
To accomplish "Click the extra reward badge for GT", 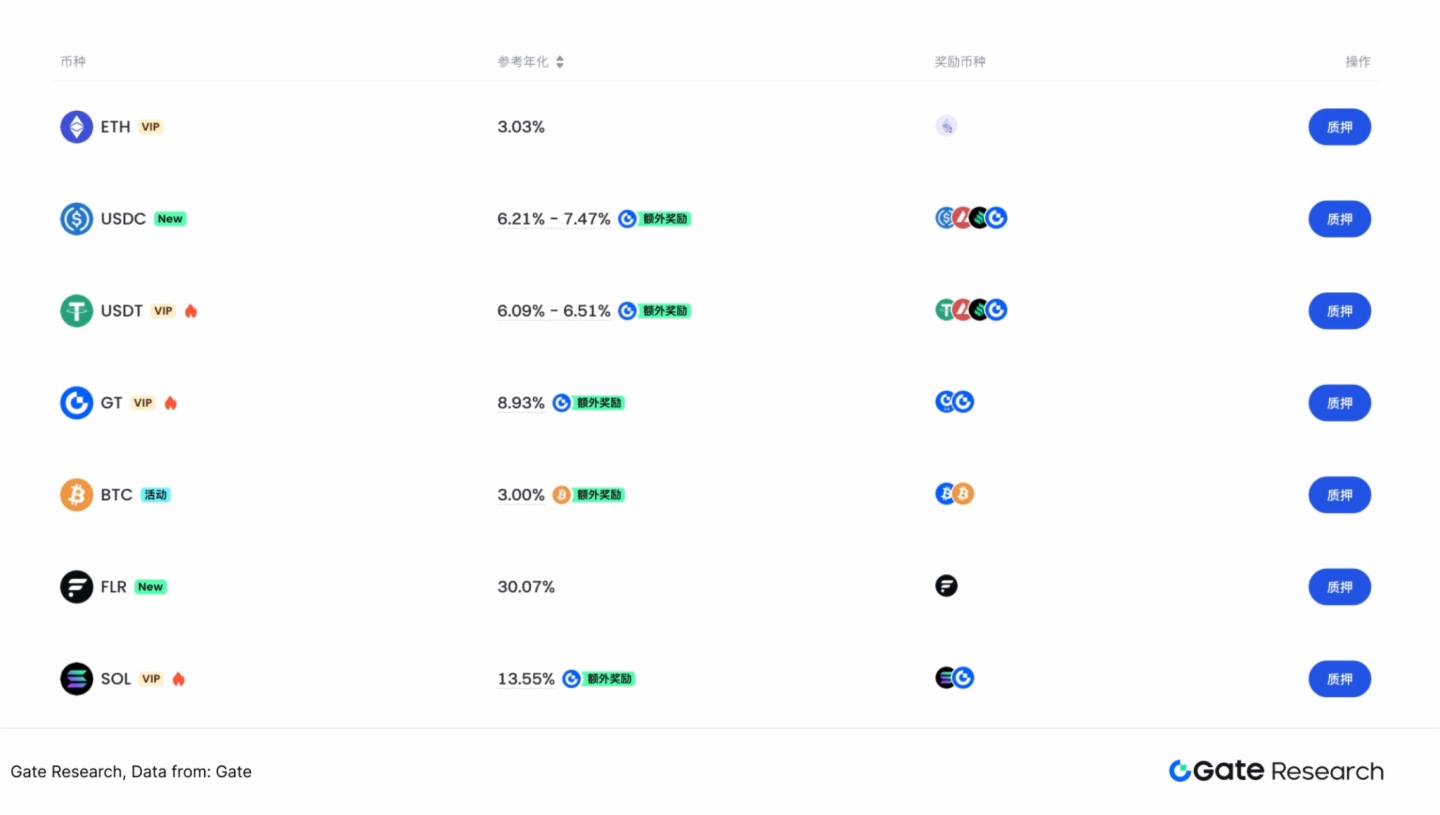I will pyautogui.click(x=599, y=403).
